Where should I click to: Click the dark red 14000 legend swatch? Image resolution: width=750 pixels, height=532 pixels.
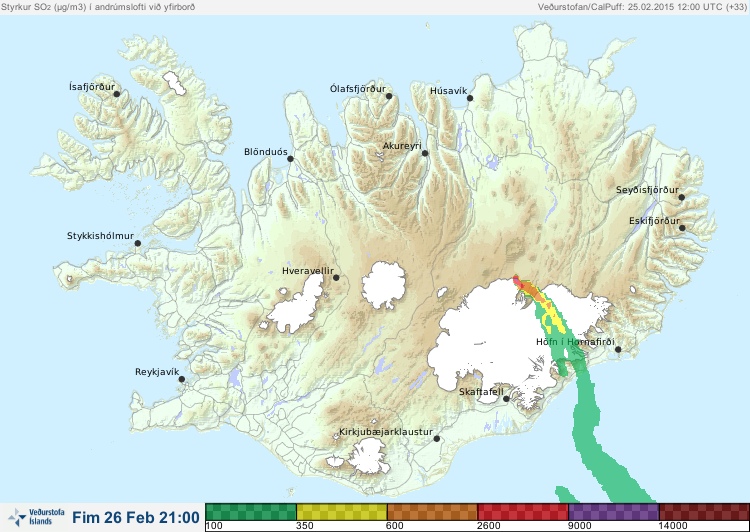coord(704,511)
